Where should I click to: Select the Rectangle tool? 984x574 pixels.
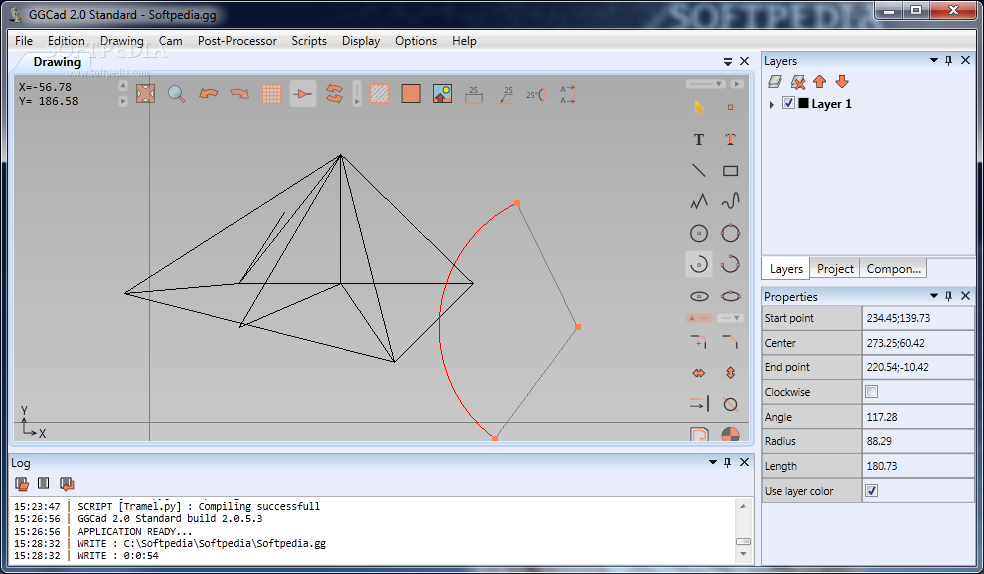730,171
